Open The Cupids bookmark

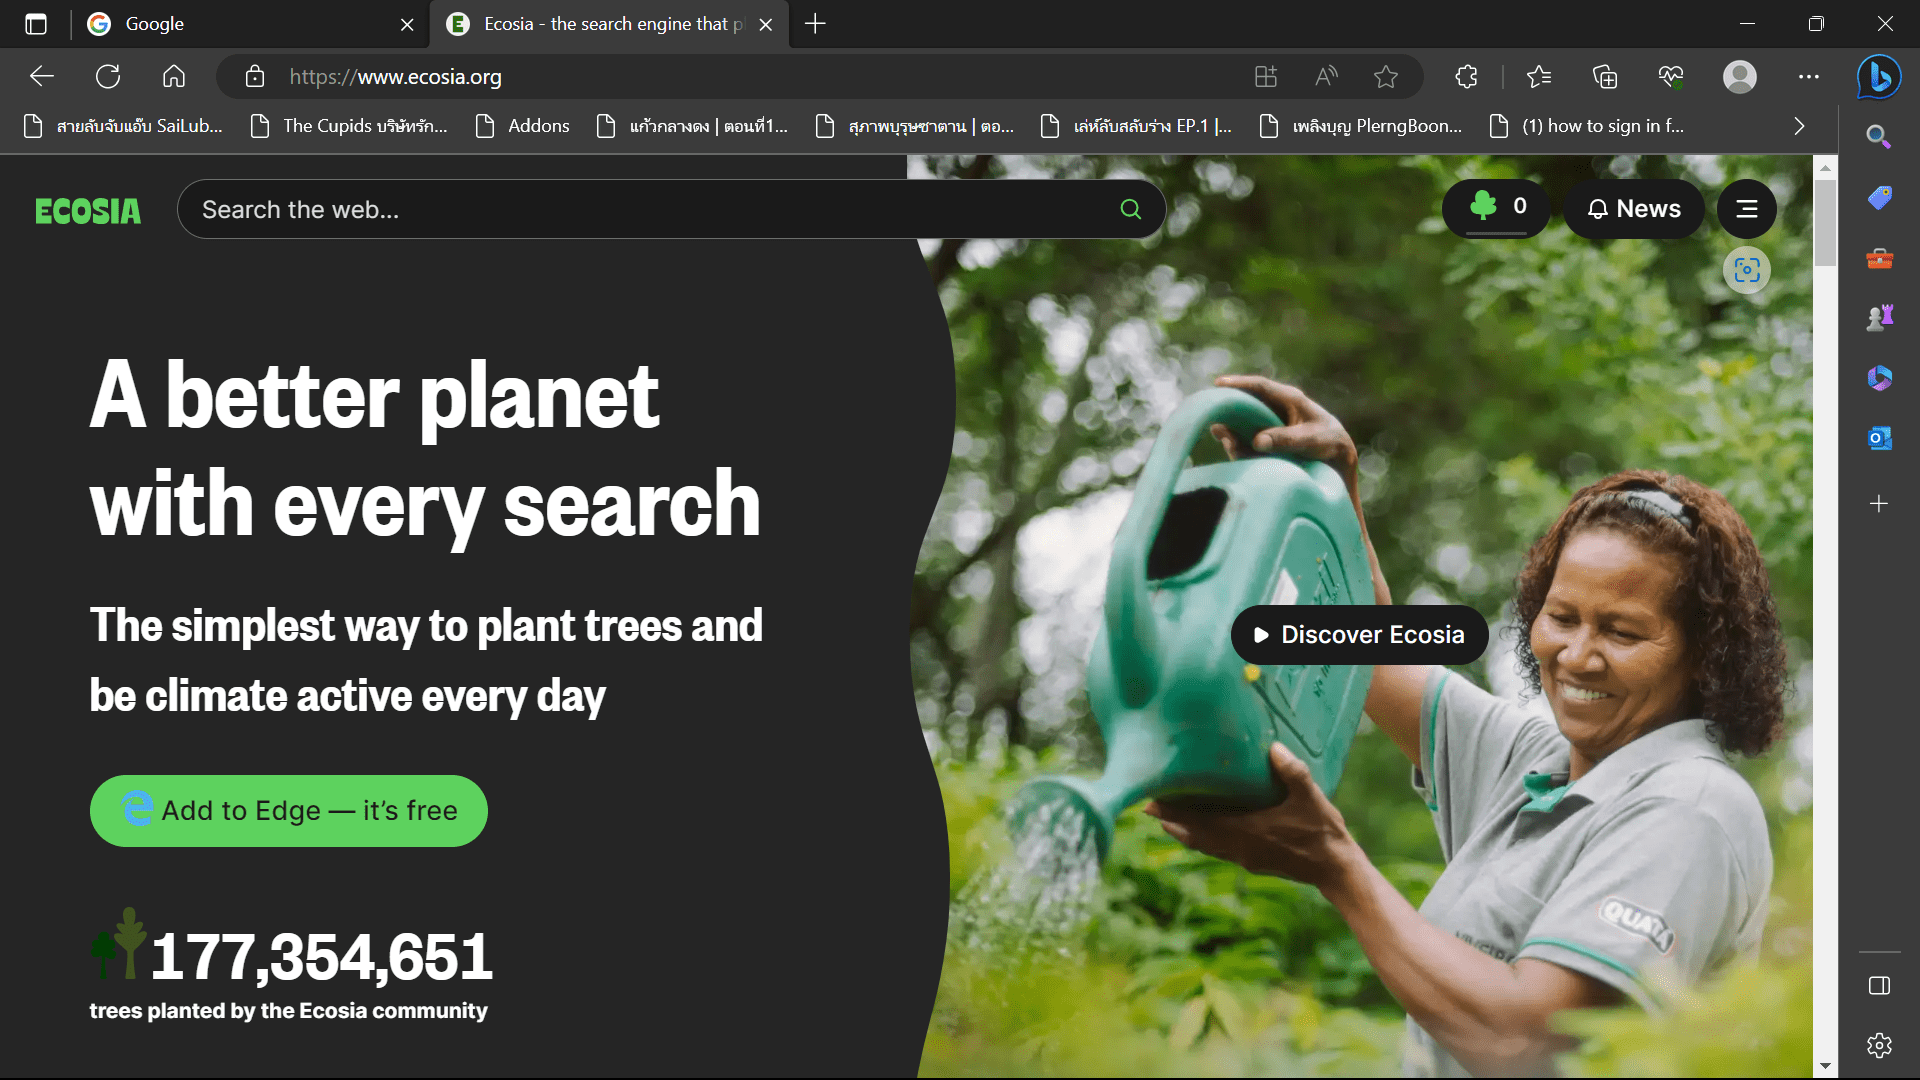[x=349, y=126]
